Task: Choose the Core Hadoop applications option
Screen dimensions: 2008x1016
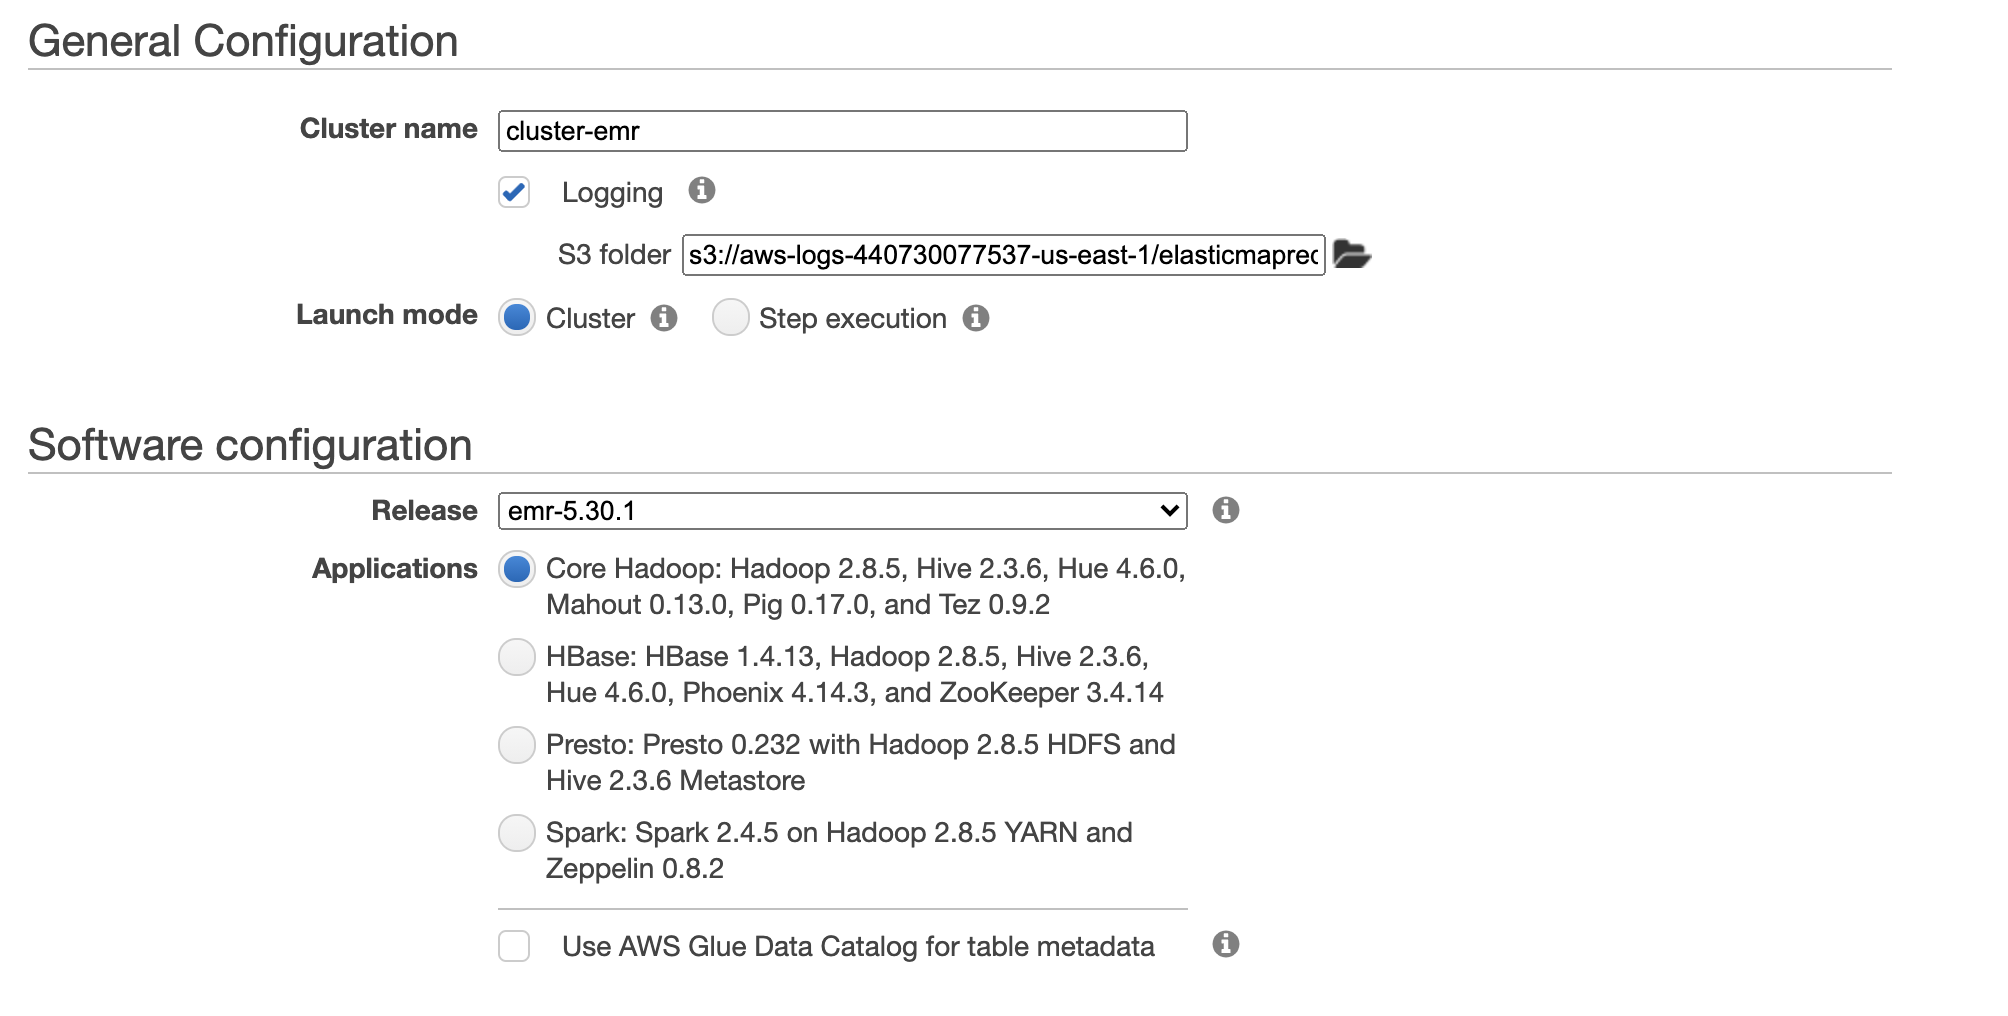Action: pos(517,569)
